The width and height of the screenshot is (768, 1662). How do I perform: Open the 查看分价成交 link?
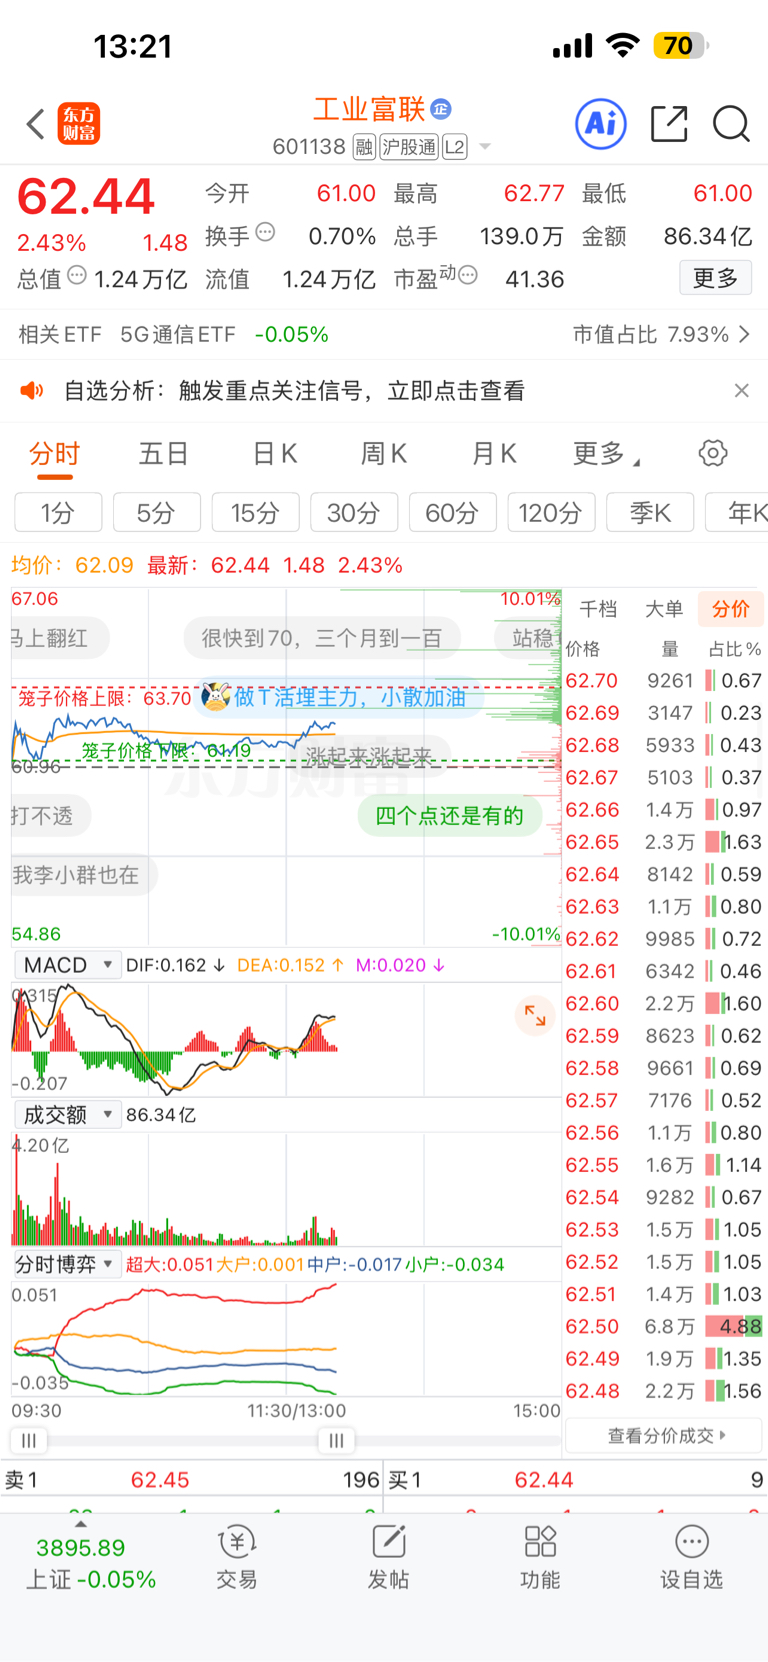665,1436
